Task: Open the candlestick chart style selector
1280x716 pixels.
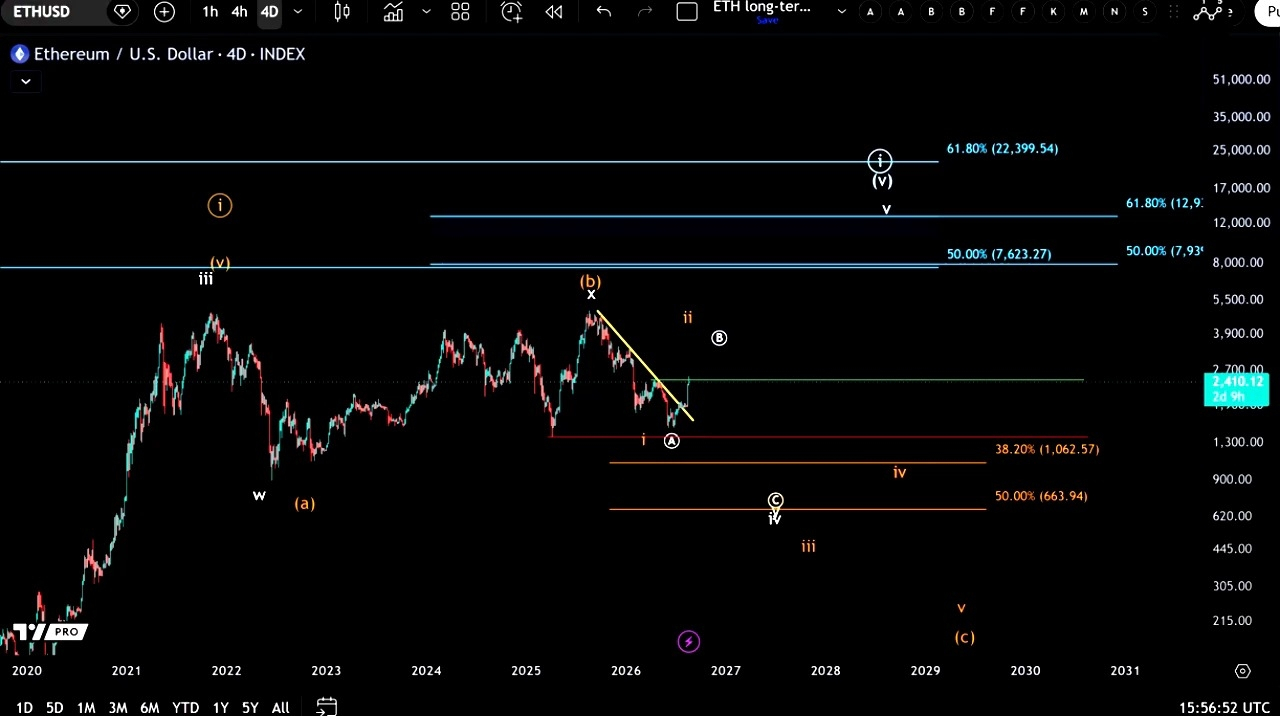Action: [x=342, y=12]
